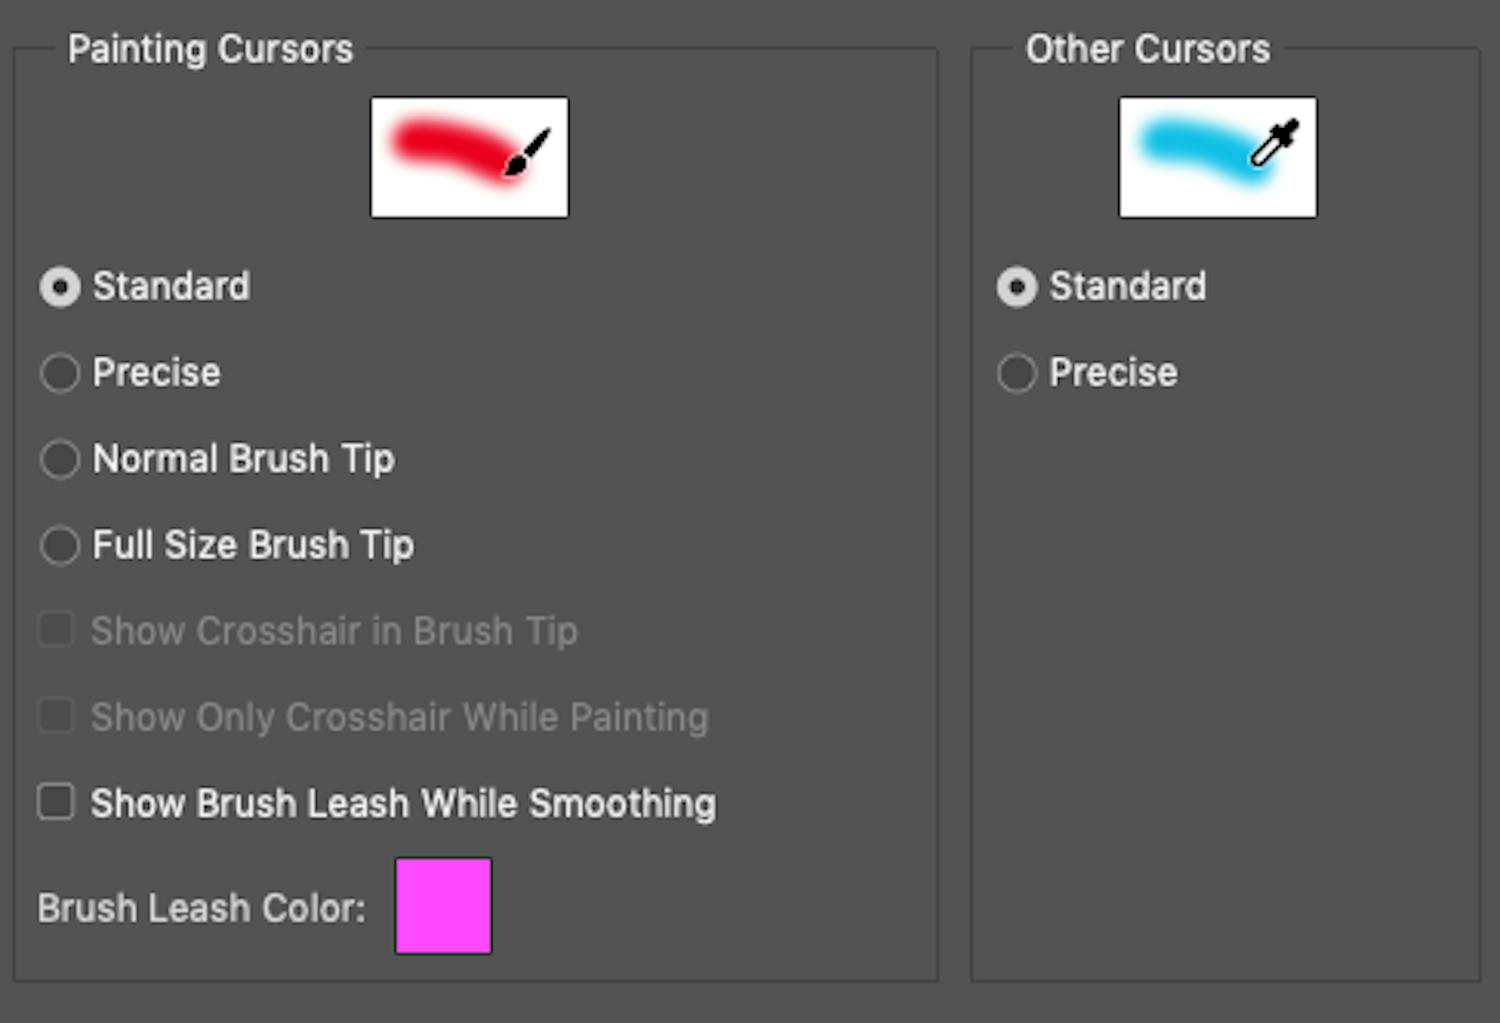Toggle the brush leash smoothing checkbox
The width and height of the screenshot is (1500, 1023).
click(x=56, y=802)
